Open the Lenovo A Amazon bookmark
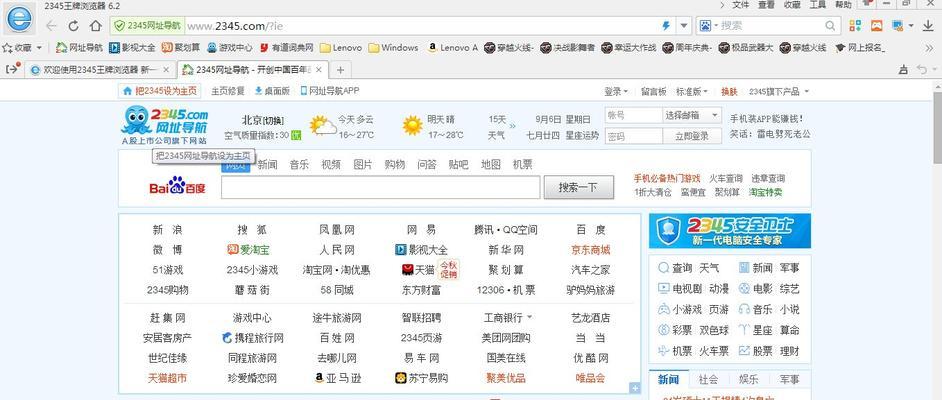Image resolution: width=942 pixels, height=400 pixels. [x=452, y=47]
